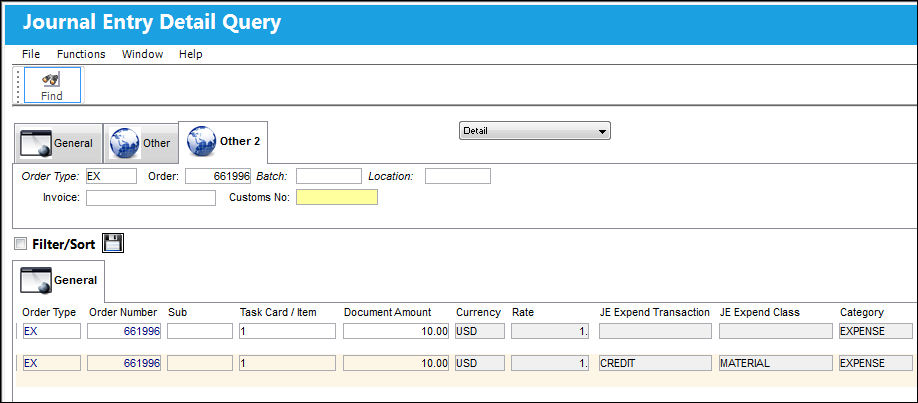Click the JE Expend Class column header
This screenshot has width=918, height=403.
point(760,312)
